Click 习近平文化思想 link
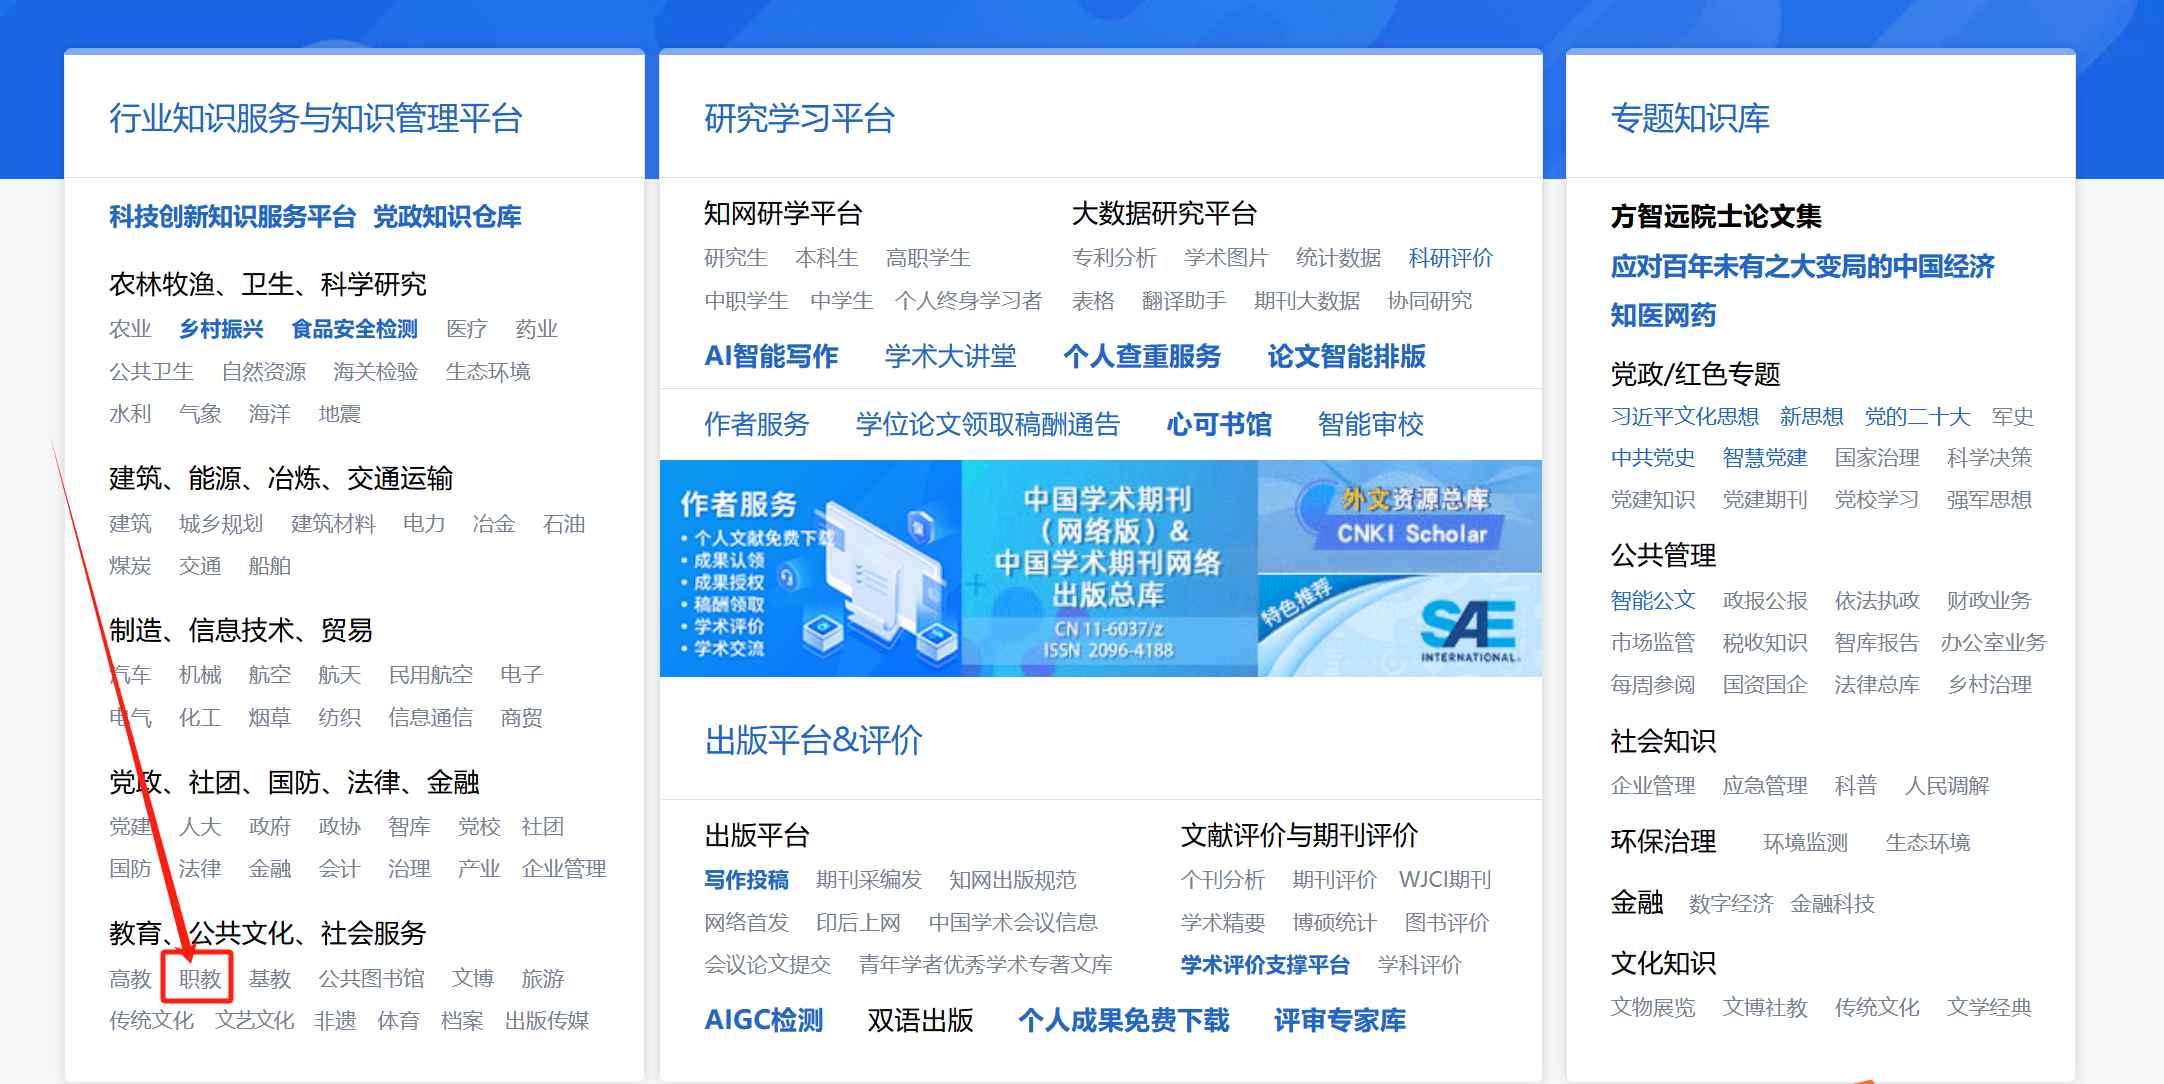2164x1084 pixels. click(x=1684, y=416)
